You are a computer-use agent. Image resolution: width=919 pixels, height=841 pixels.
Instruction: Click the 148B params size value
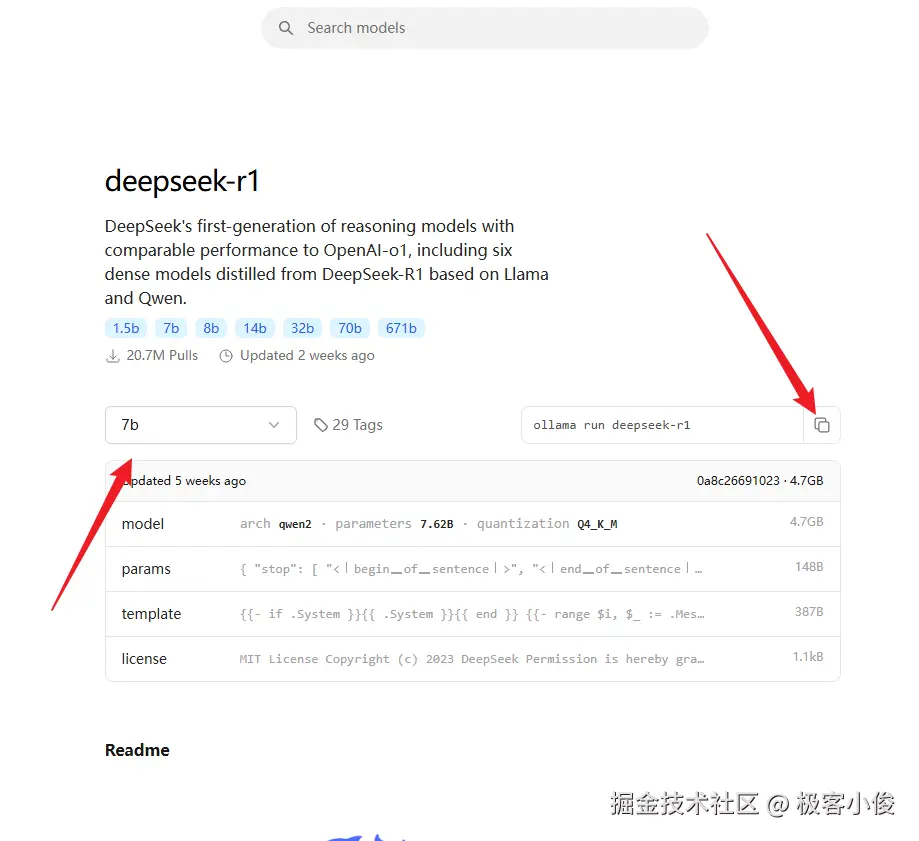click(809, 567)
